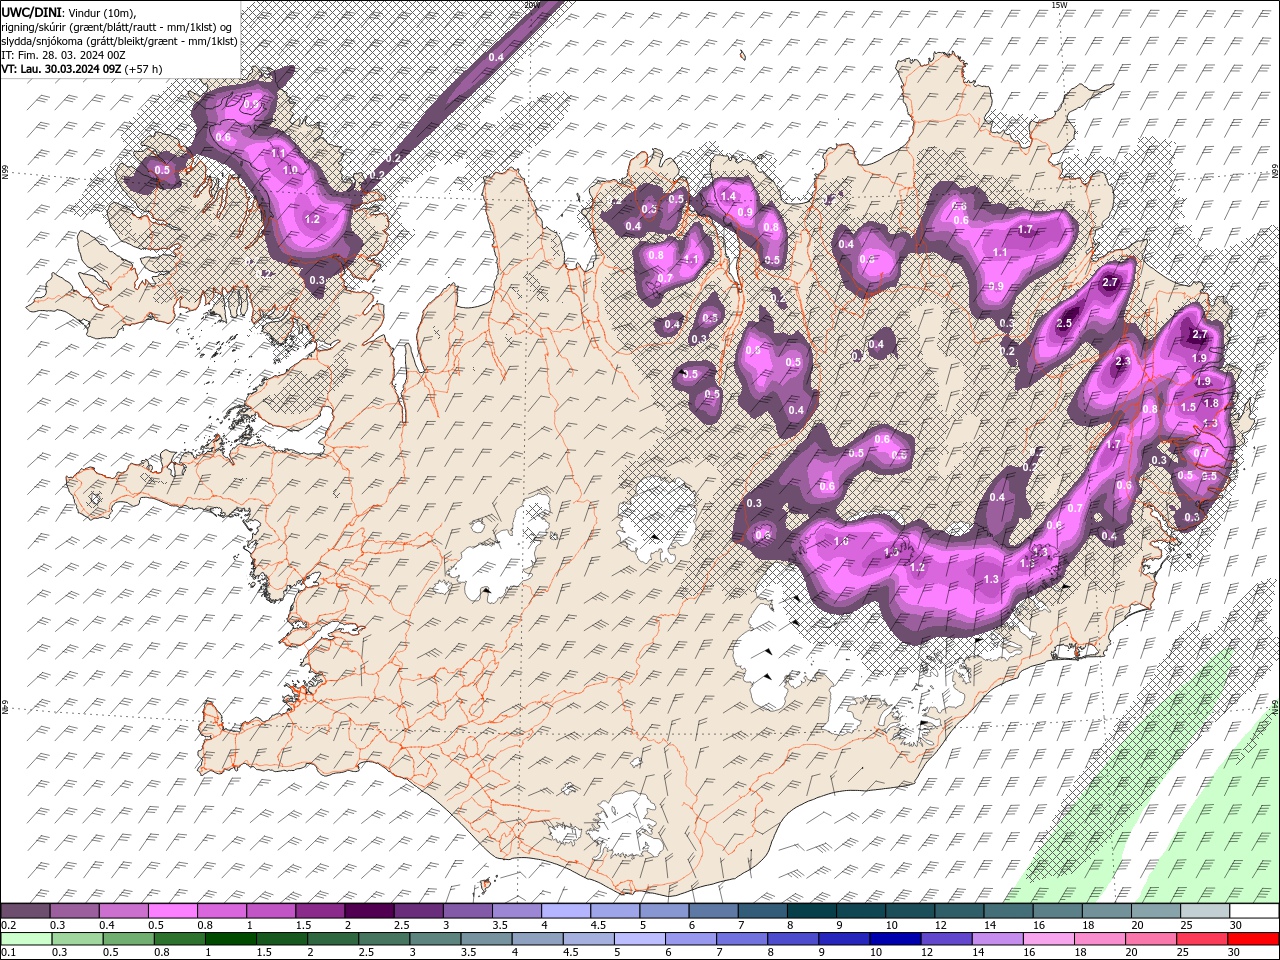Click the mauve 0.3 swatch, upper legend
The image size is (1280, 960).
tap(75, 911)
